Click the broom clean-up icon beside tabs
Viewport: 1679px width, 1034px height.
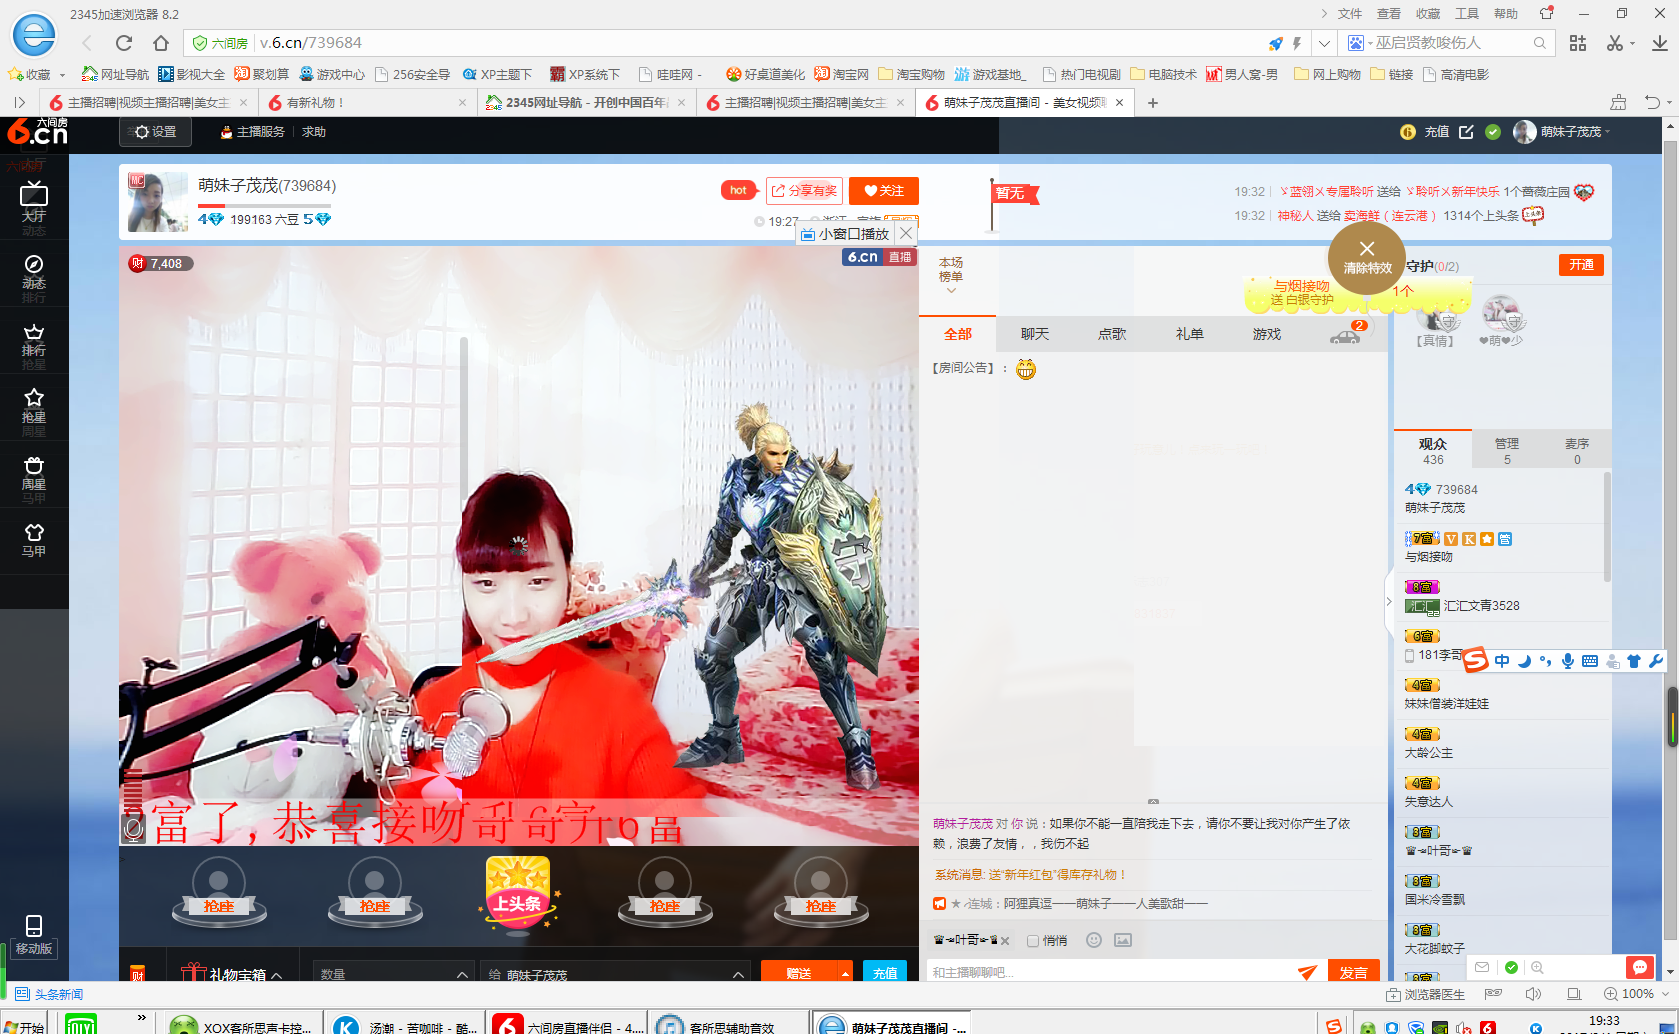tap(1618, 102)
